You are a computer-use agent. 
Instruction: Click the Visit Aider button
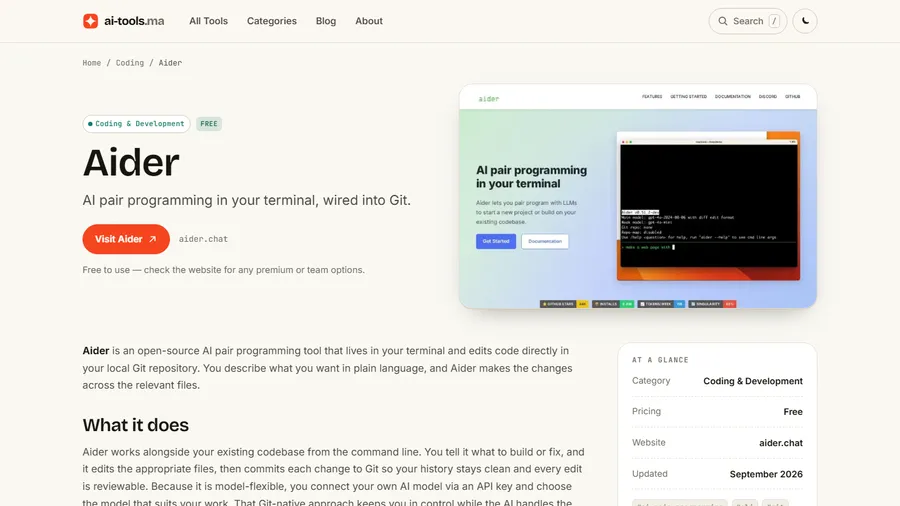click(x=126, y=239)
